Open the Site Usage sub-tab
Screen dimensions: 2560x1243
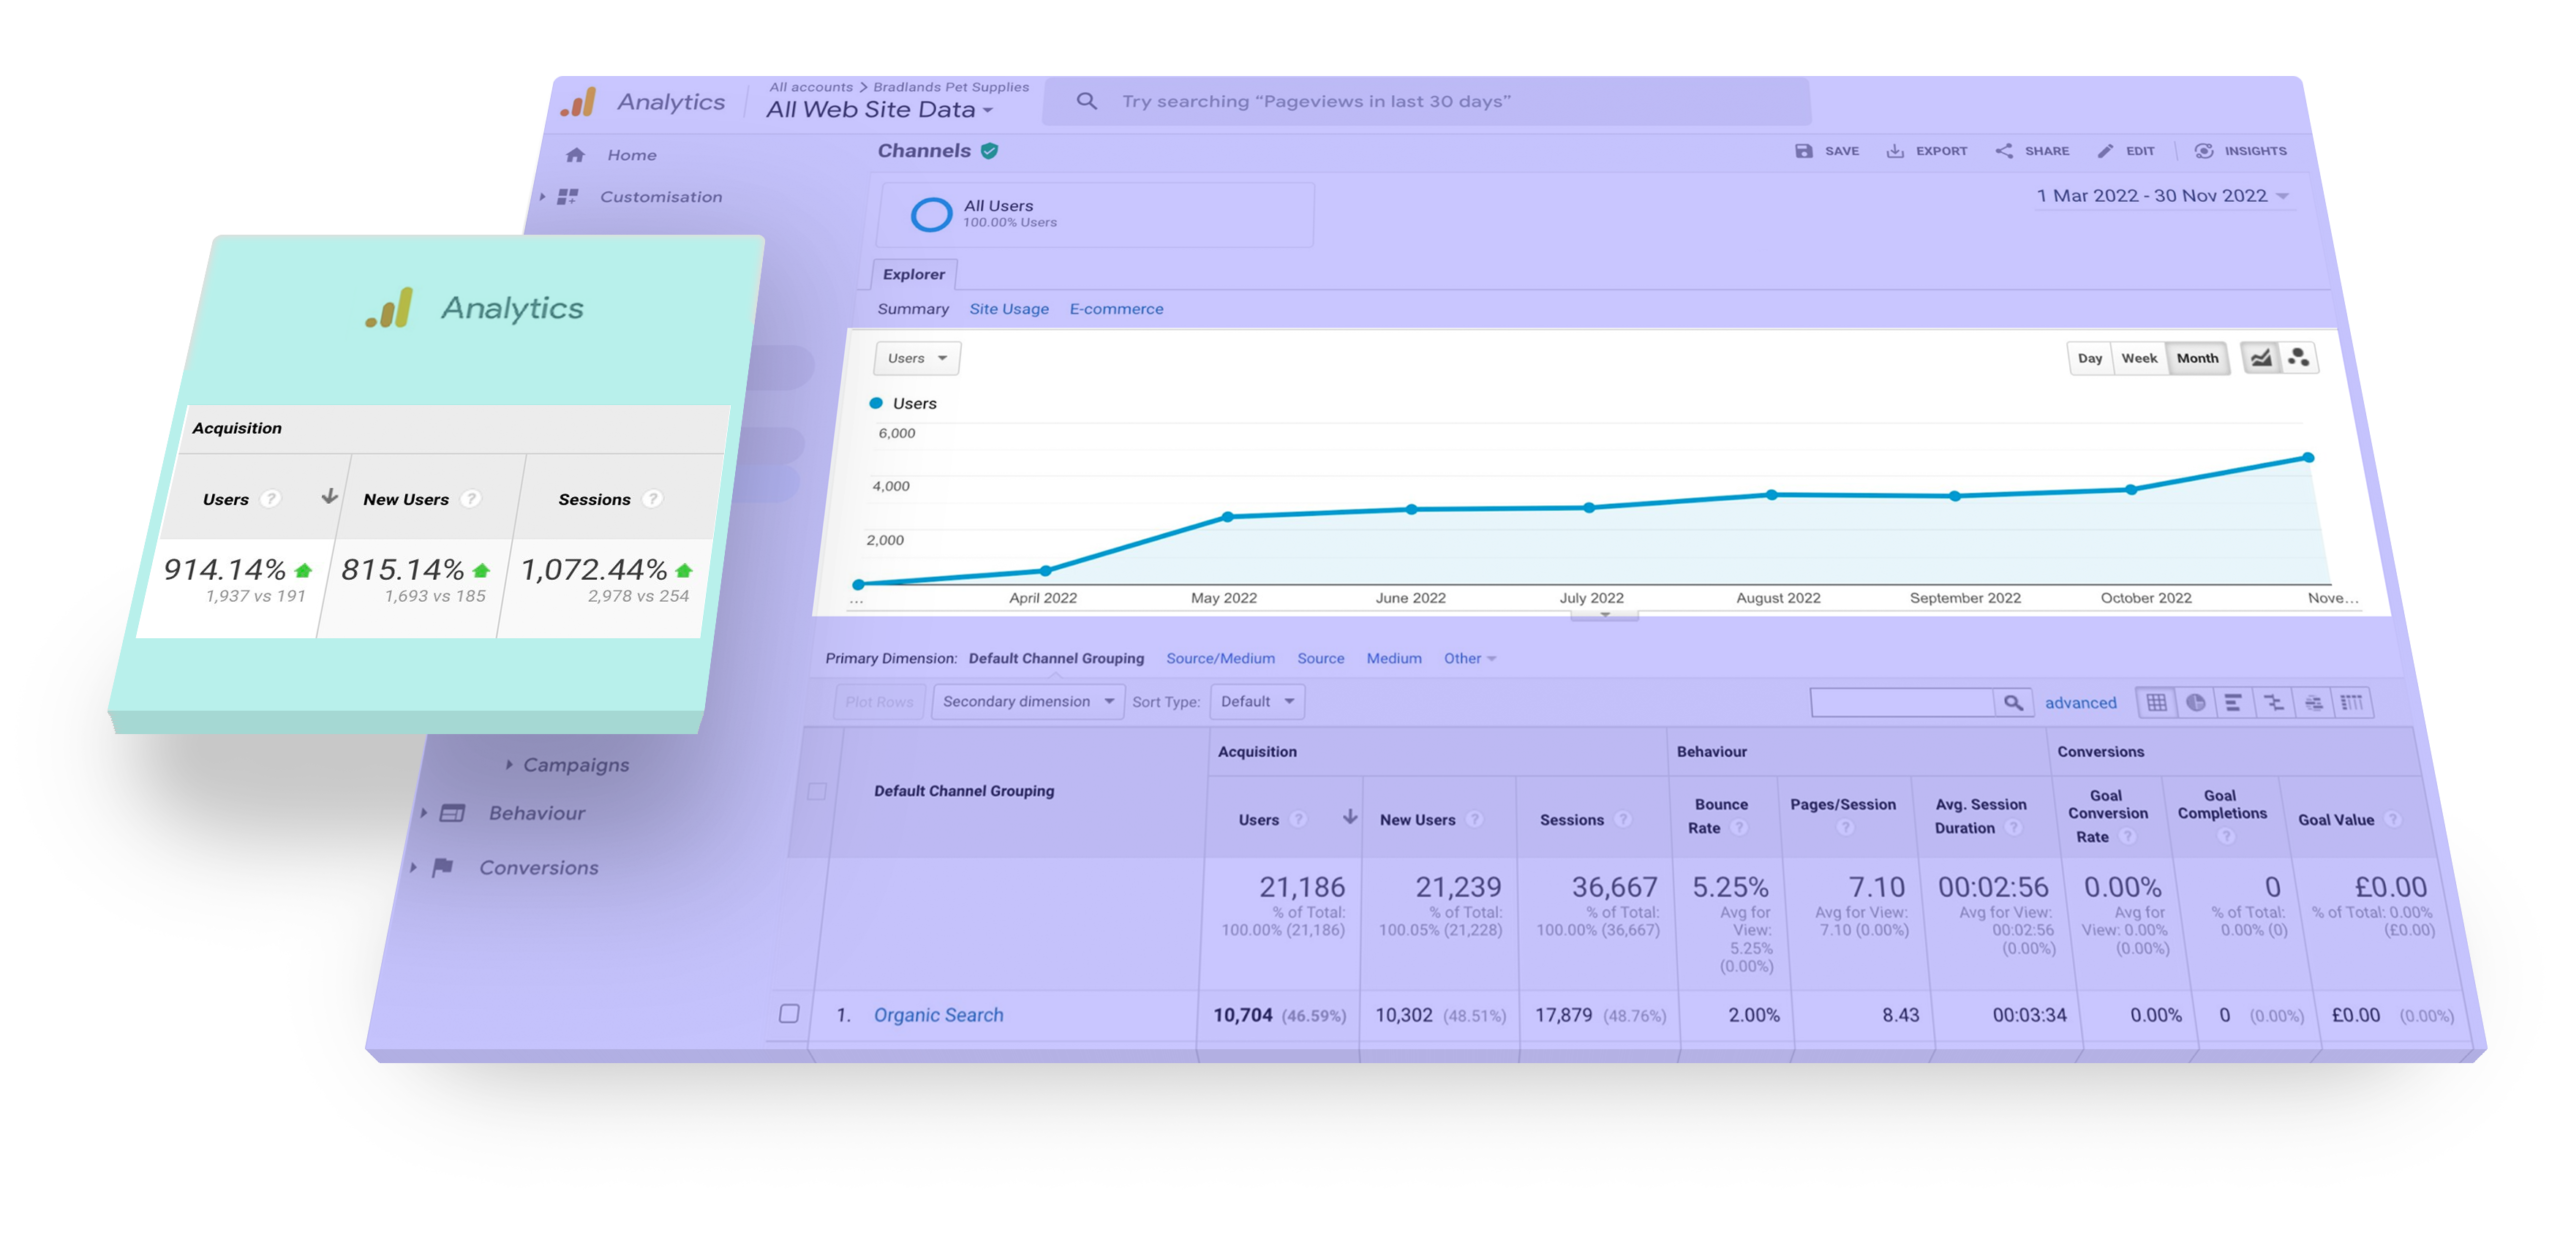point(1008,309)
